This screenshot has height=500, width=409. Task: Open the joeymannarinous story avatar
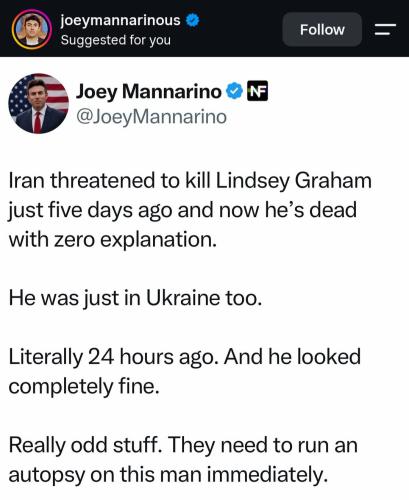point(32,29)
